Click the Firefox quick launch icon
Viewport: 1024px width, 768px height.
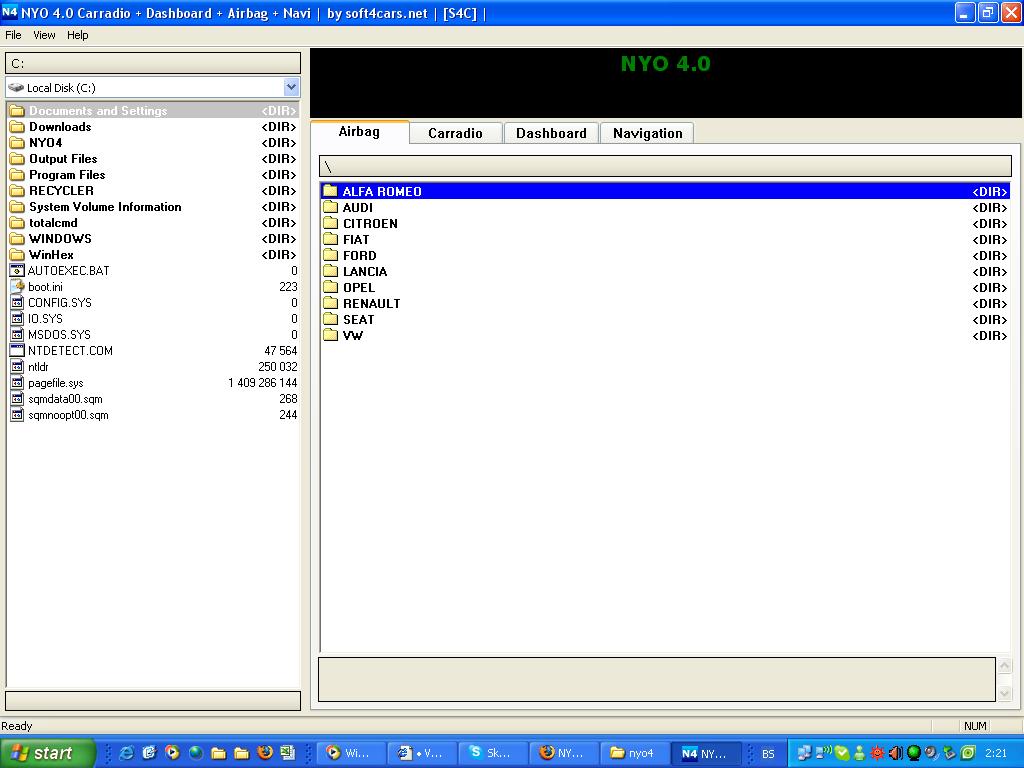265,753
